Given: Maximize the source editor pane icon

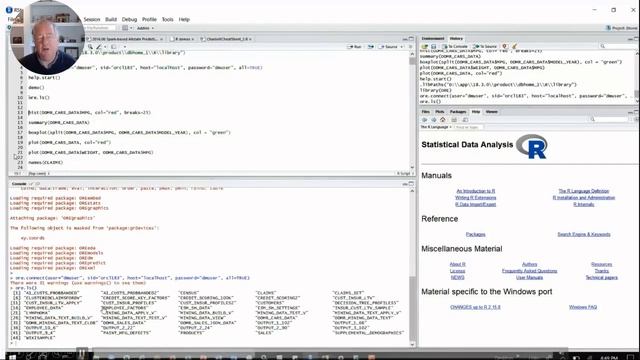Looking at the screenshot, I should 411,39.
